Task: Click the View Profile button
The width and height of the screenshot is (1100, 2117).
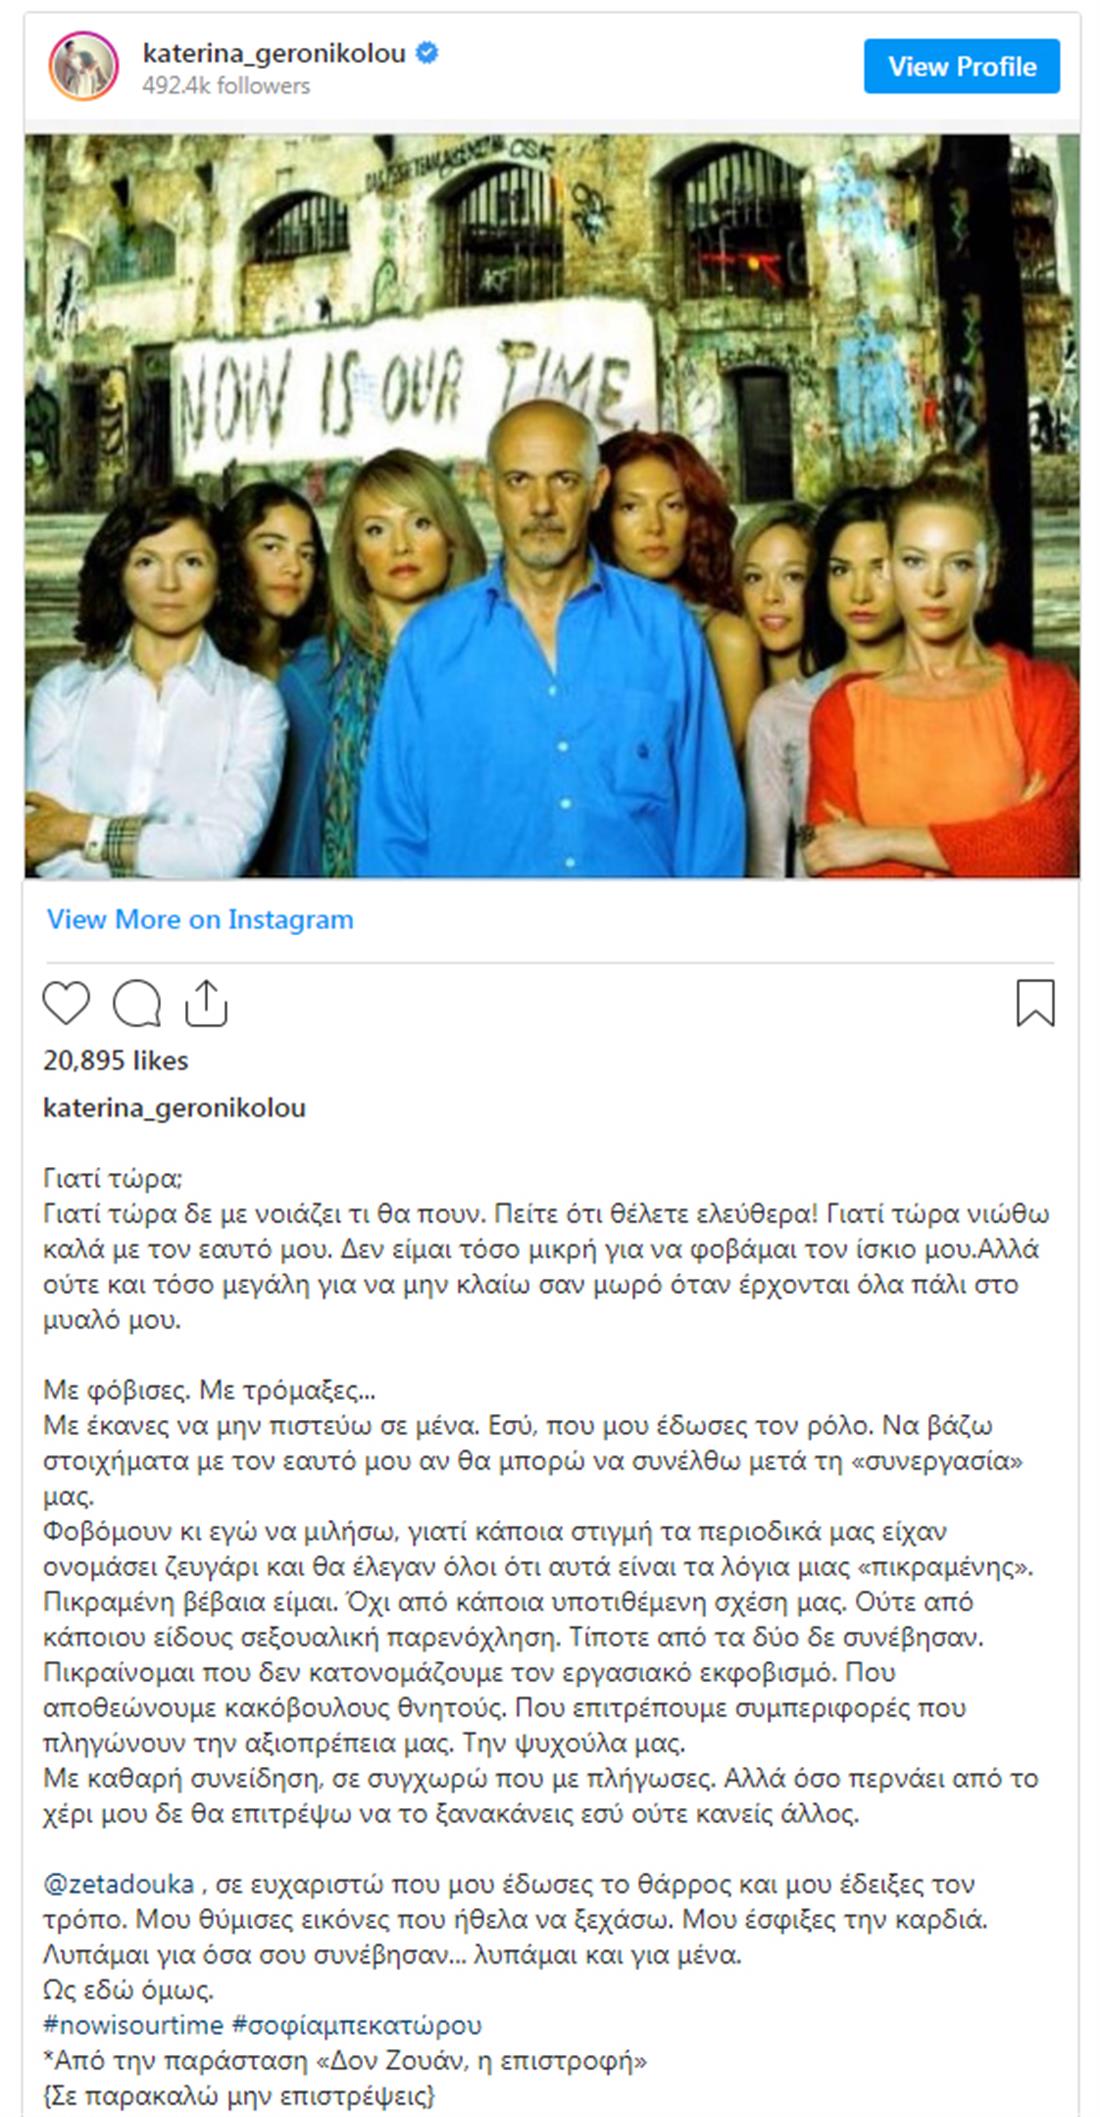Action: click(x=962, y=66)
